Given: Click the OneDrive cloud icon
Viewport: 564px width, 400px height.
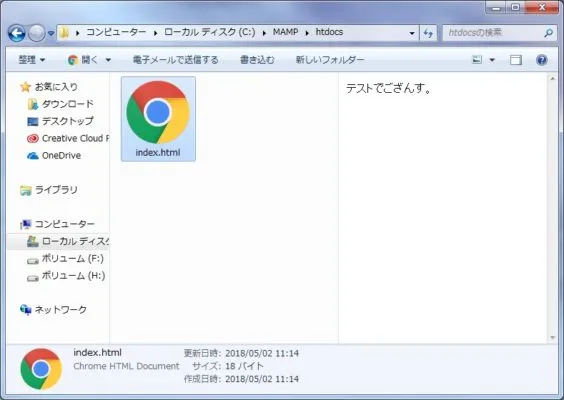Looking at the screenshot, I should (33, 156).
